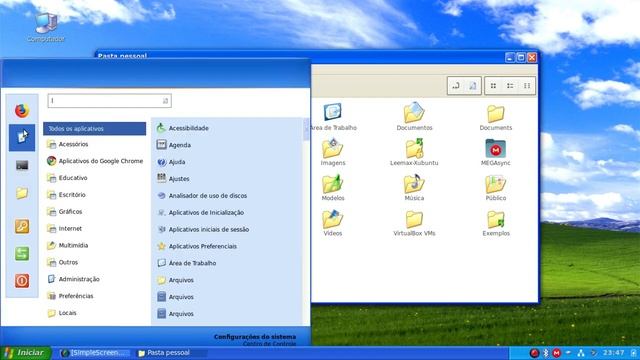The width and height of the screenshot is (640, 360).
Task: Launch Firefox from the menu favorites sidebar
Action: click(22, 111)
